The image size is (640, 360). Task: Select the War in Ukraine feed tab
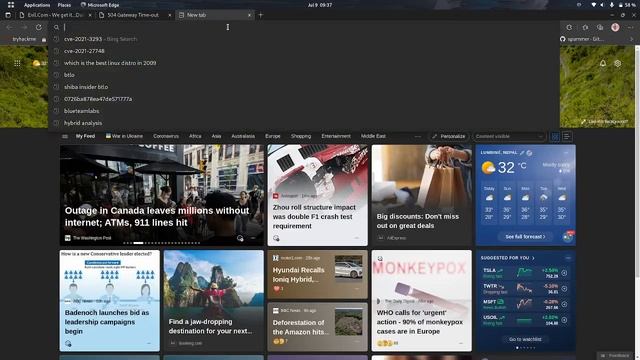pos(124,136)
